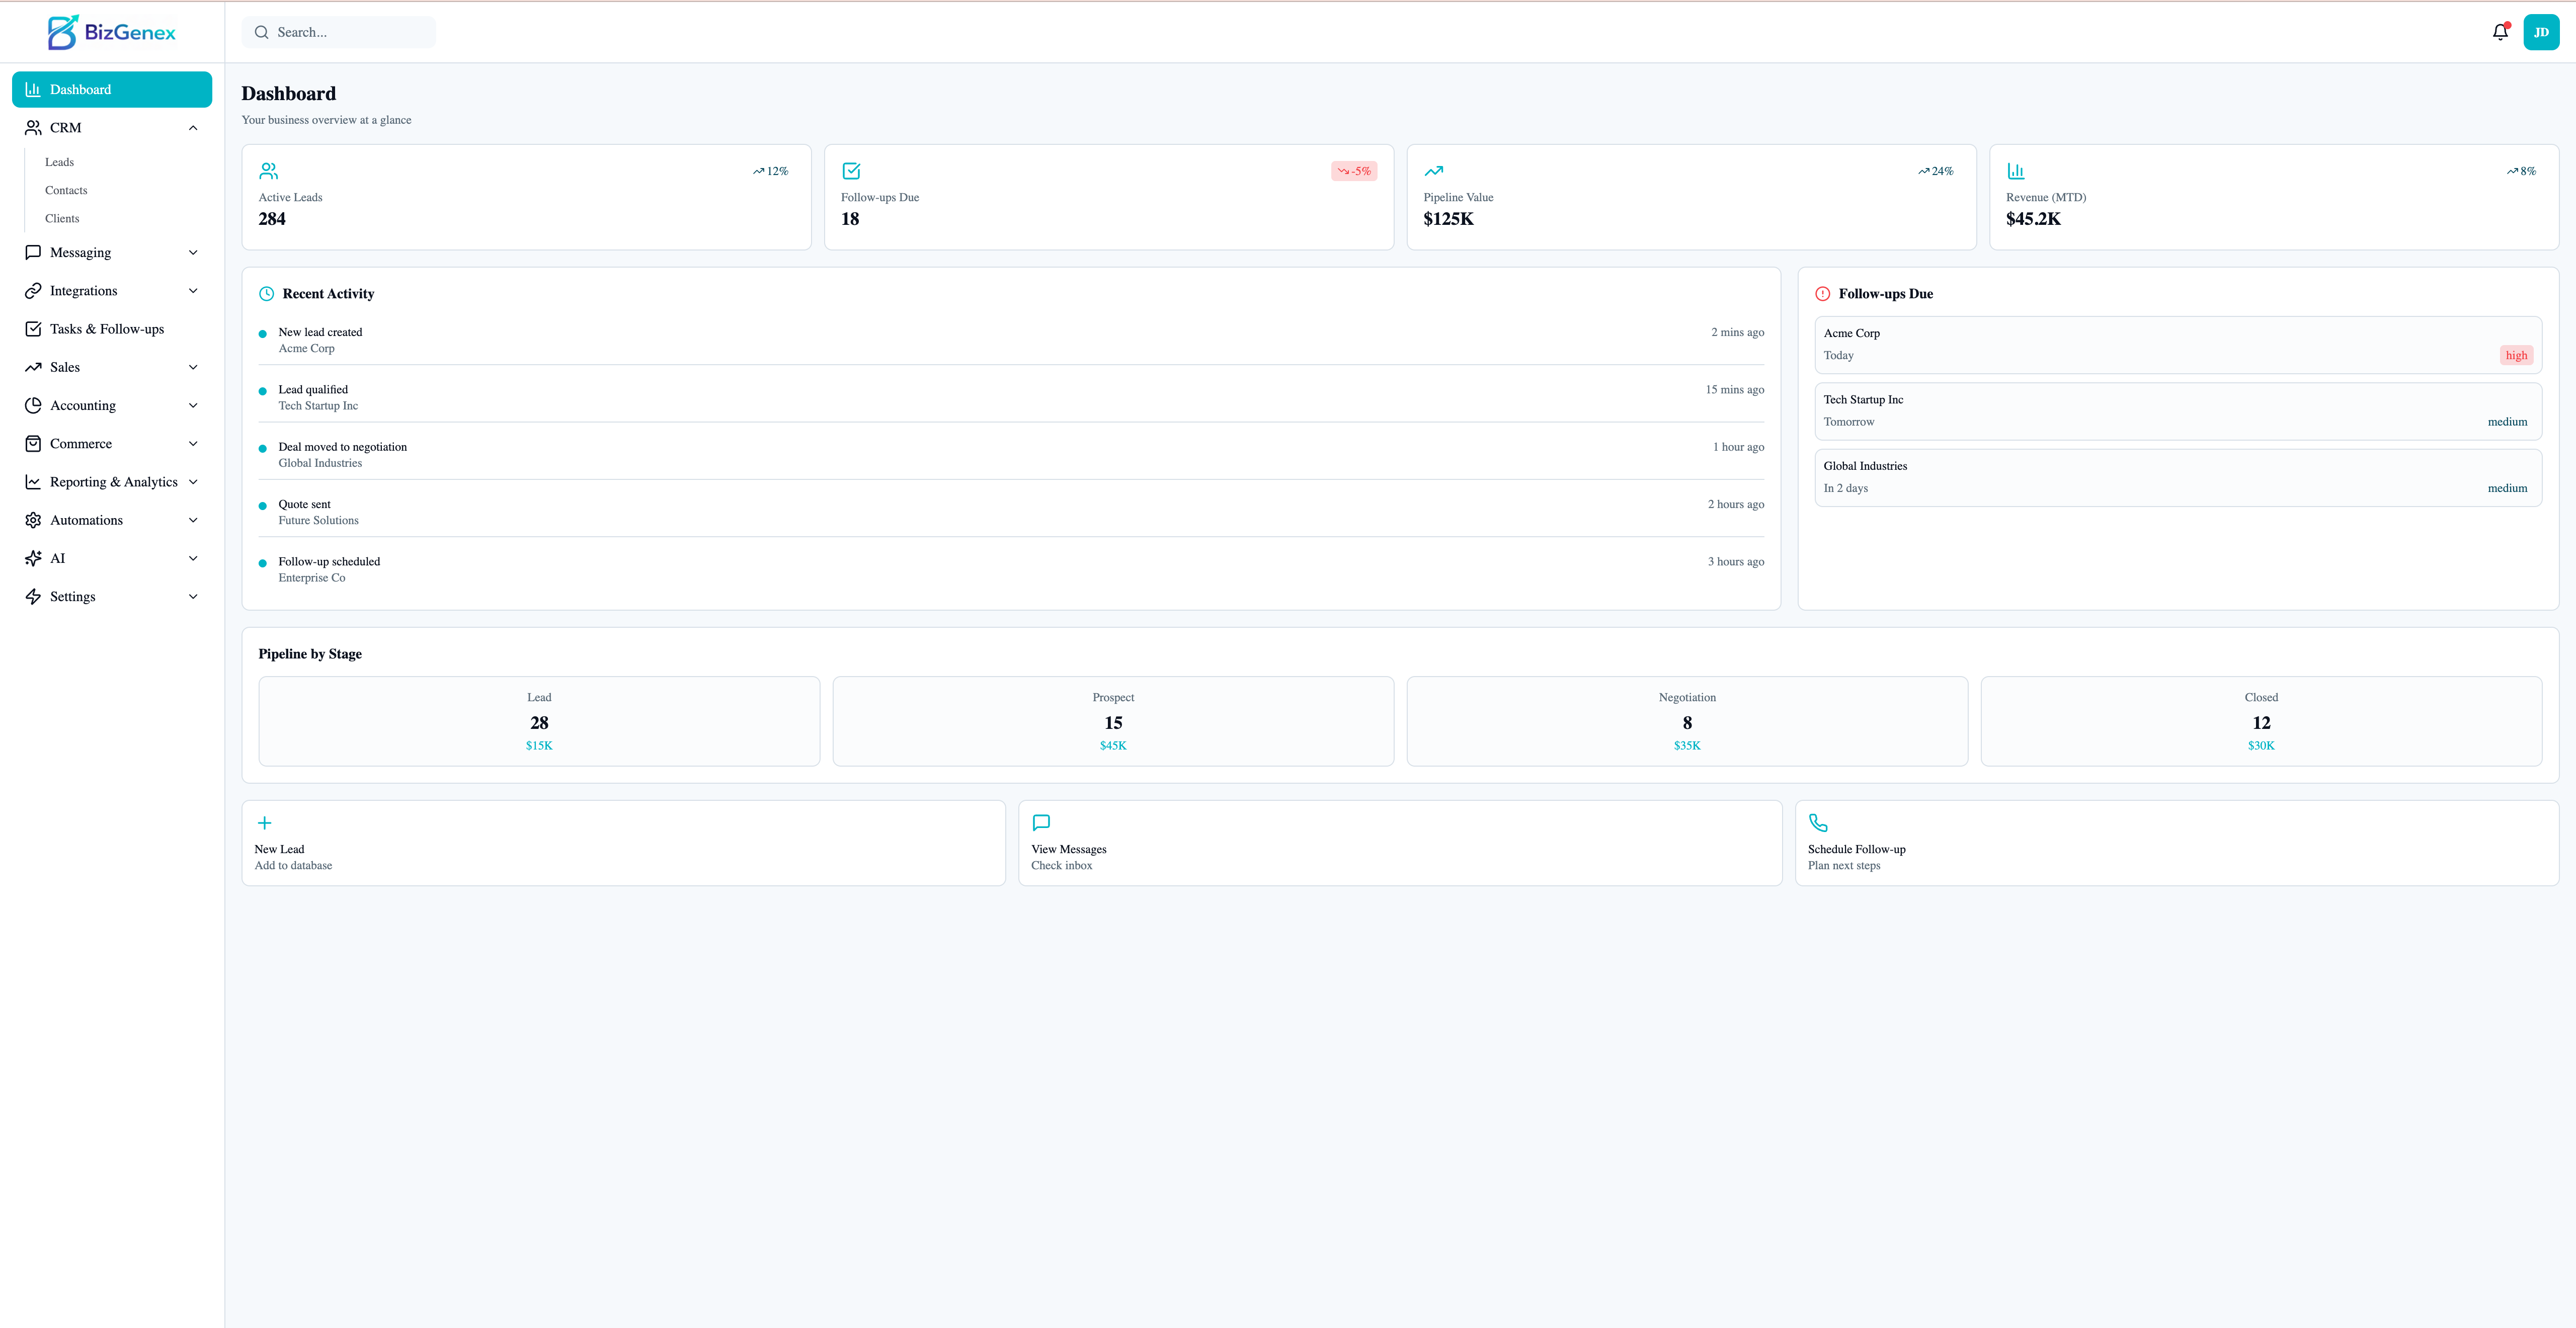
Task: Click the Revenue bar chart icon
Action: click(x=2016, y=170)
